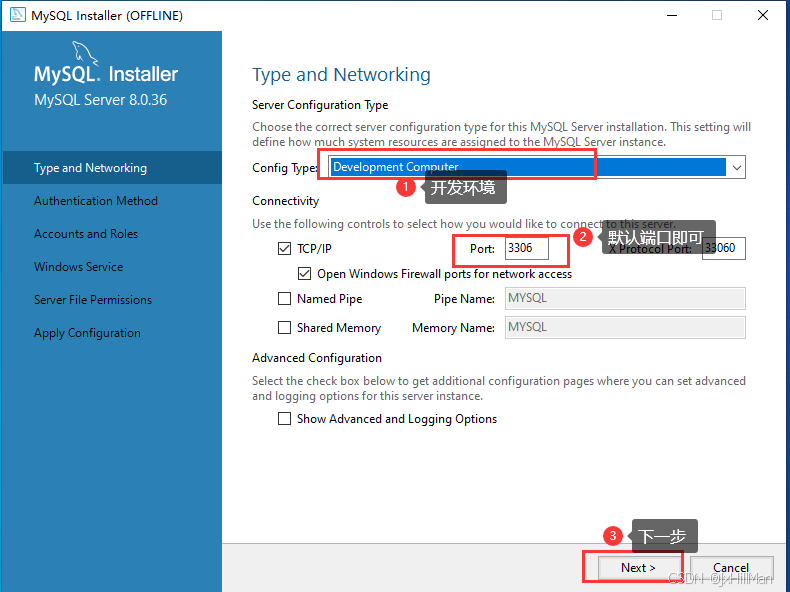The height and width of the screenshot is (592, 790).
Task: Click the X Protocol Port 33060 field
Action: pyautogui.click(x=723, y=248)
